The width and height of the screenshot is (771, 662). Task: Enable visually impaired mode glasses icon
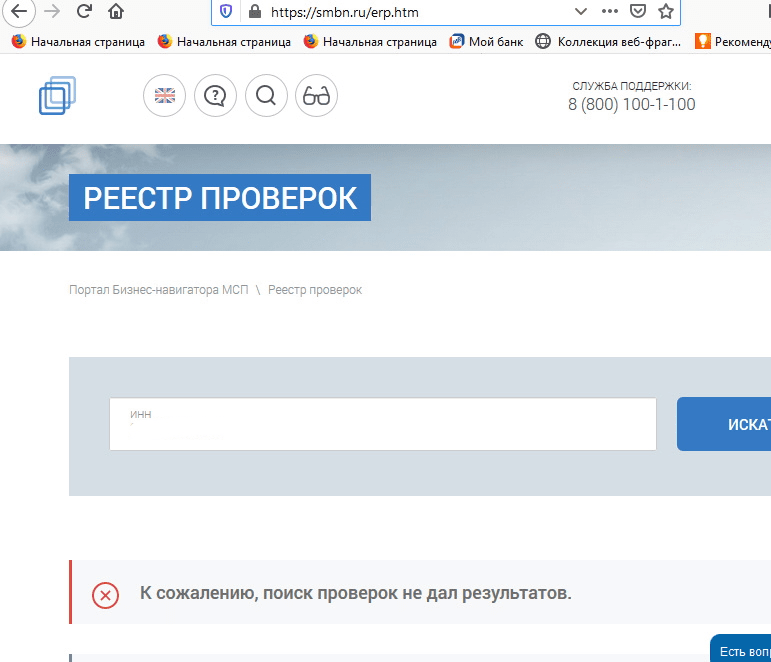click(x=316, y=95)
